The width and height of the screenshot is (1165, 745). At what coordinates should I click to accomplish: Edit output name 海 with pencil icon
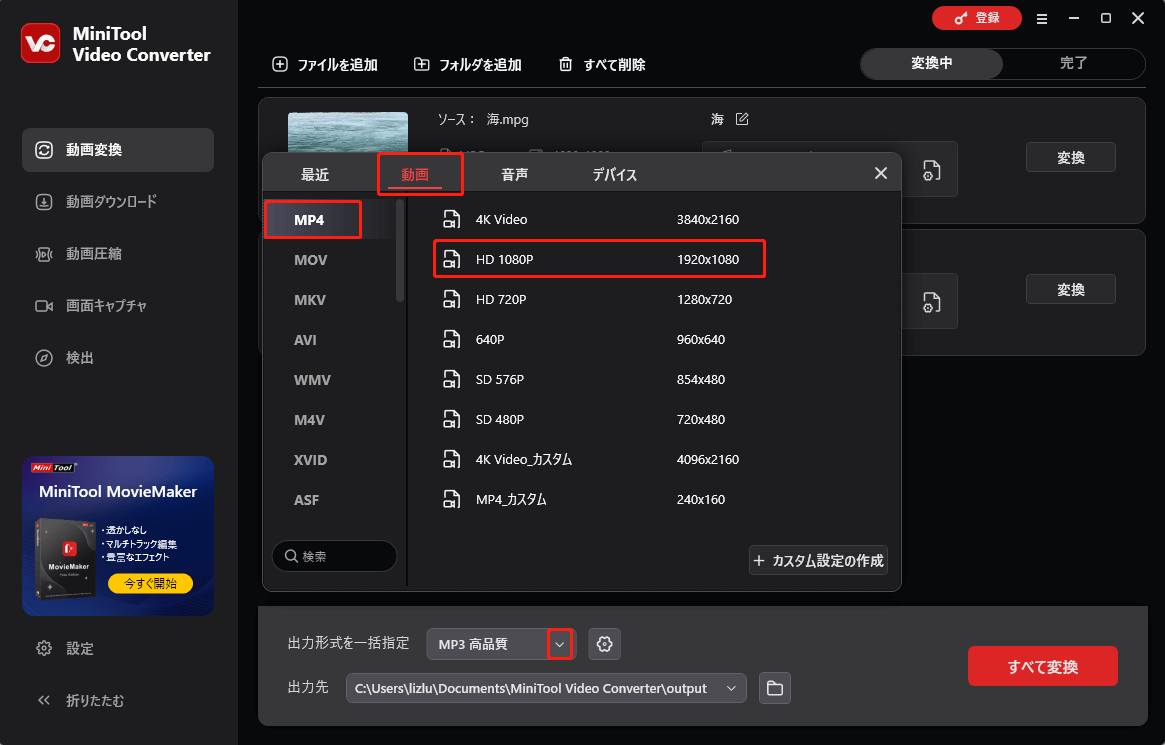tap(742, 119)
